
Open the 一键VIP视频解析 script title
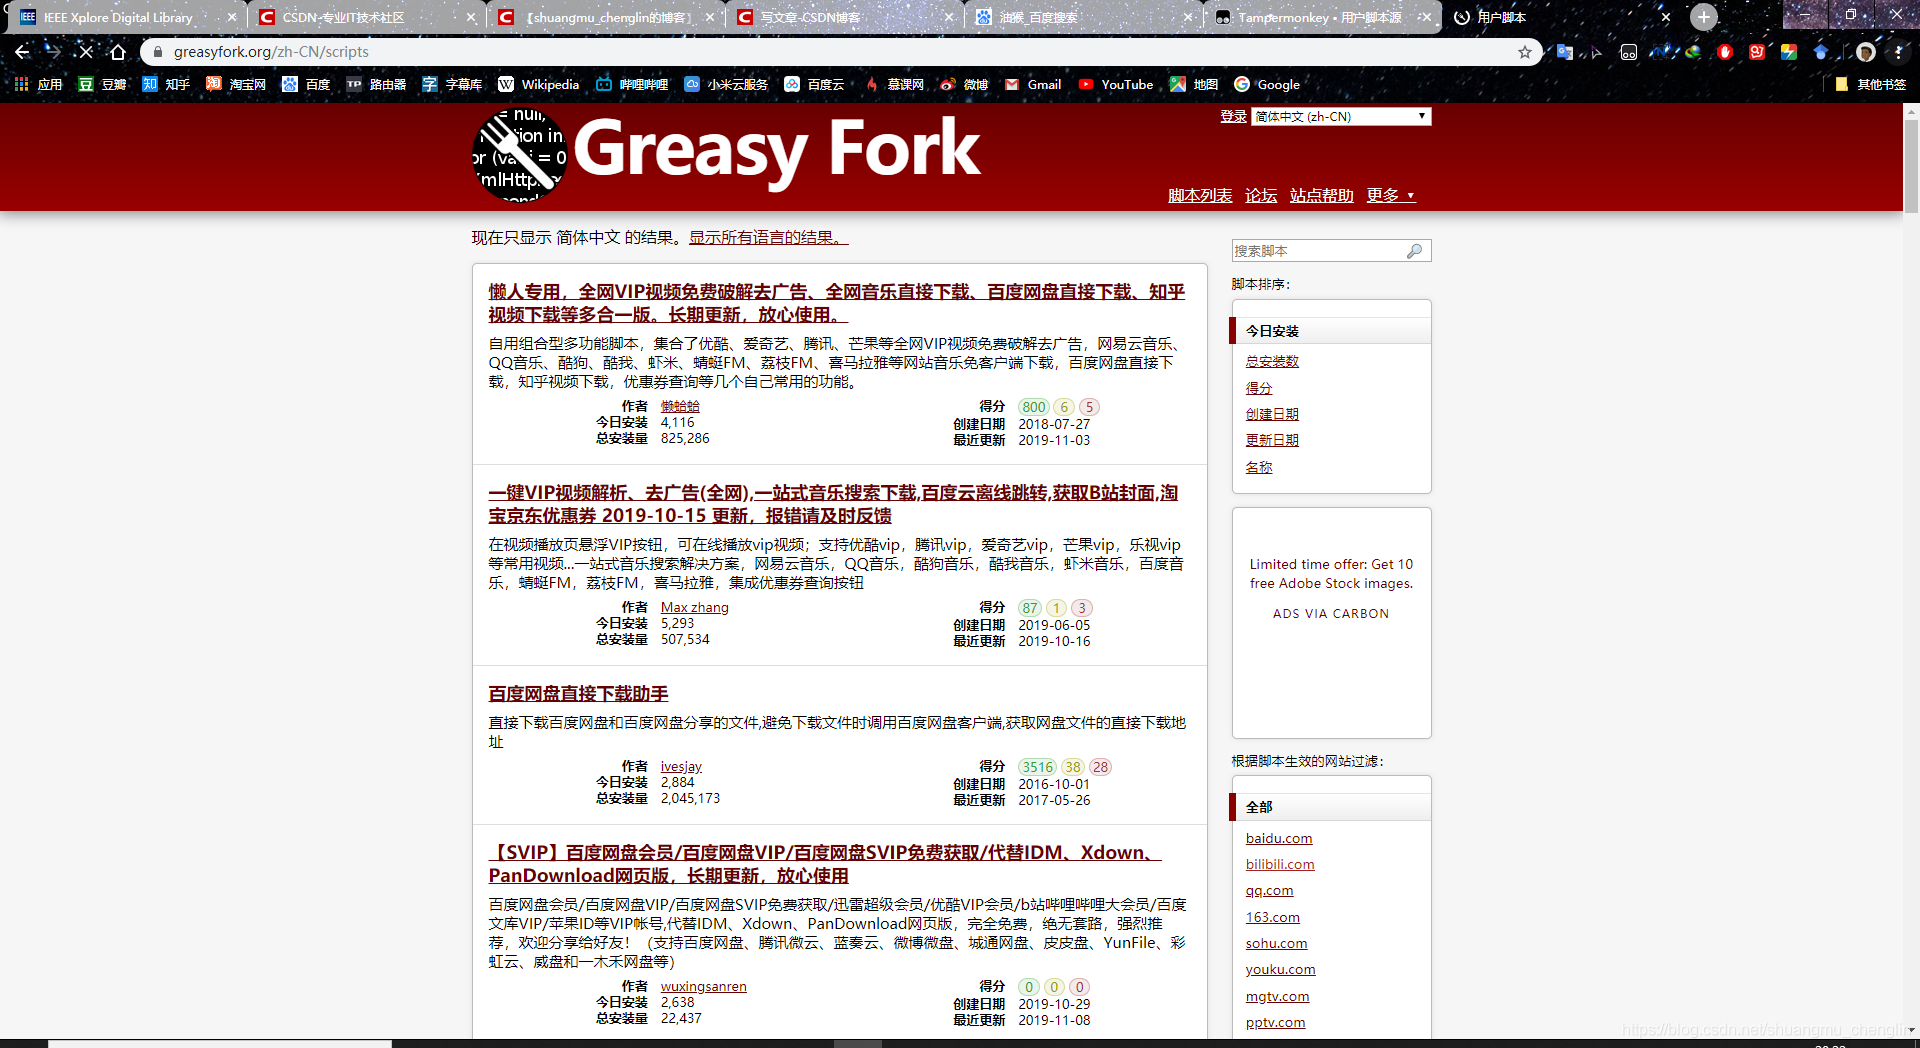point(833,504)
